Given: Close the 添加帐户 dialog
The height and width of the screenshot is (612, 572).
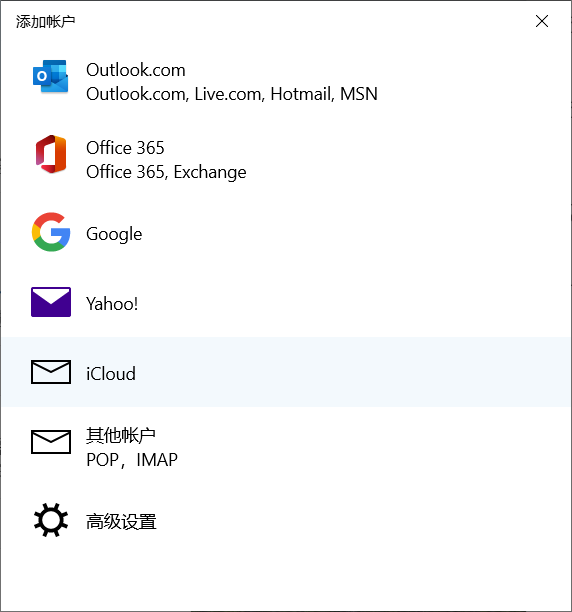Looking at the screenshot, I should [542, 21].
